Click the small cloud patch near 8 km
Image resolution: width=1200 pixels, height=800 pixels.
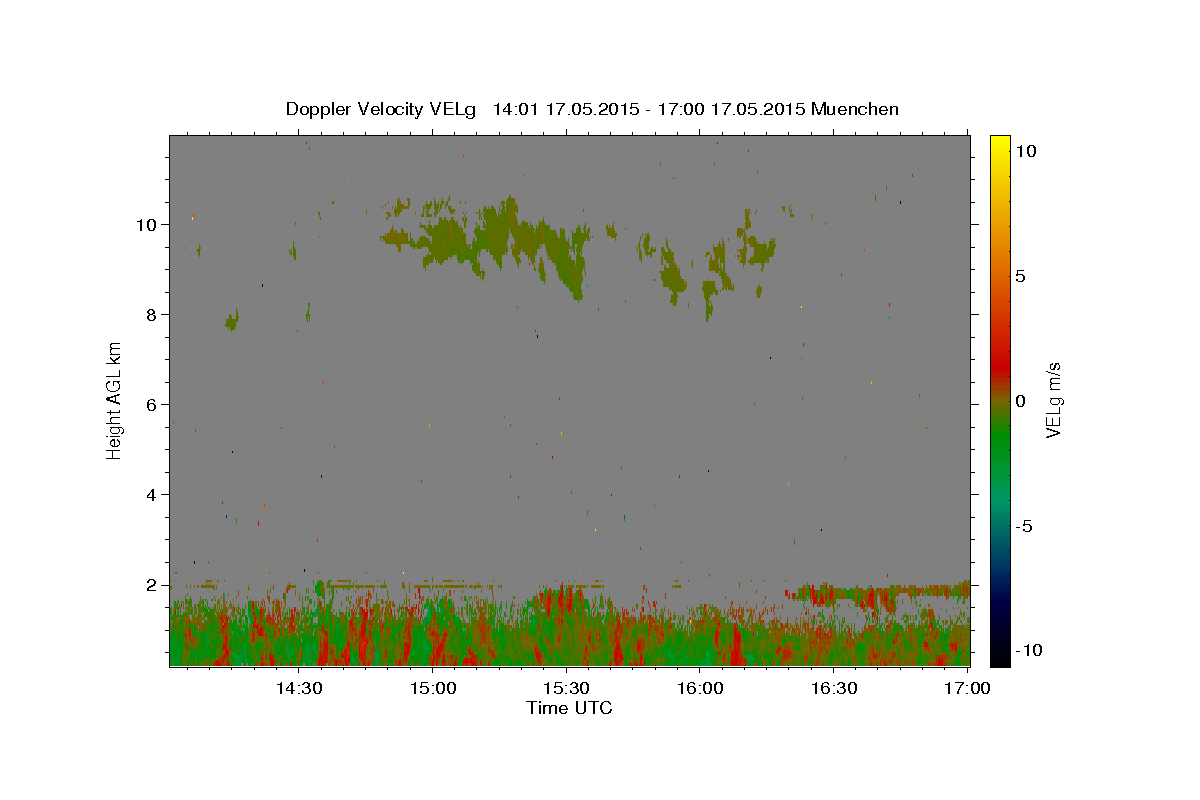pyautogui.click(x=232, y=320)
